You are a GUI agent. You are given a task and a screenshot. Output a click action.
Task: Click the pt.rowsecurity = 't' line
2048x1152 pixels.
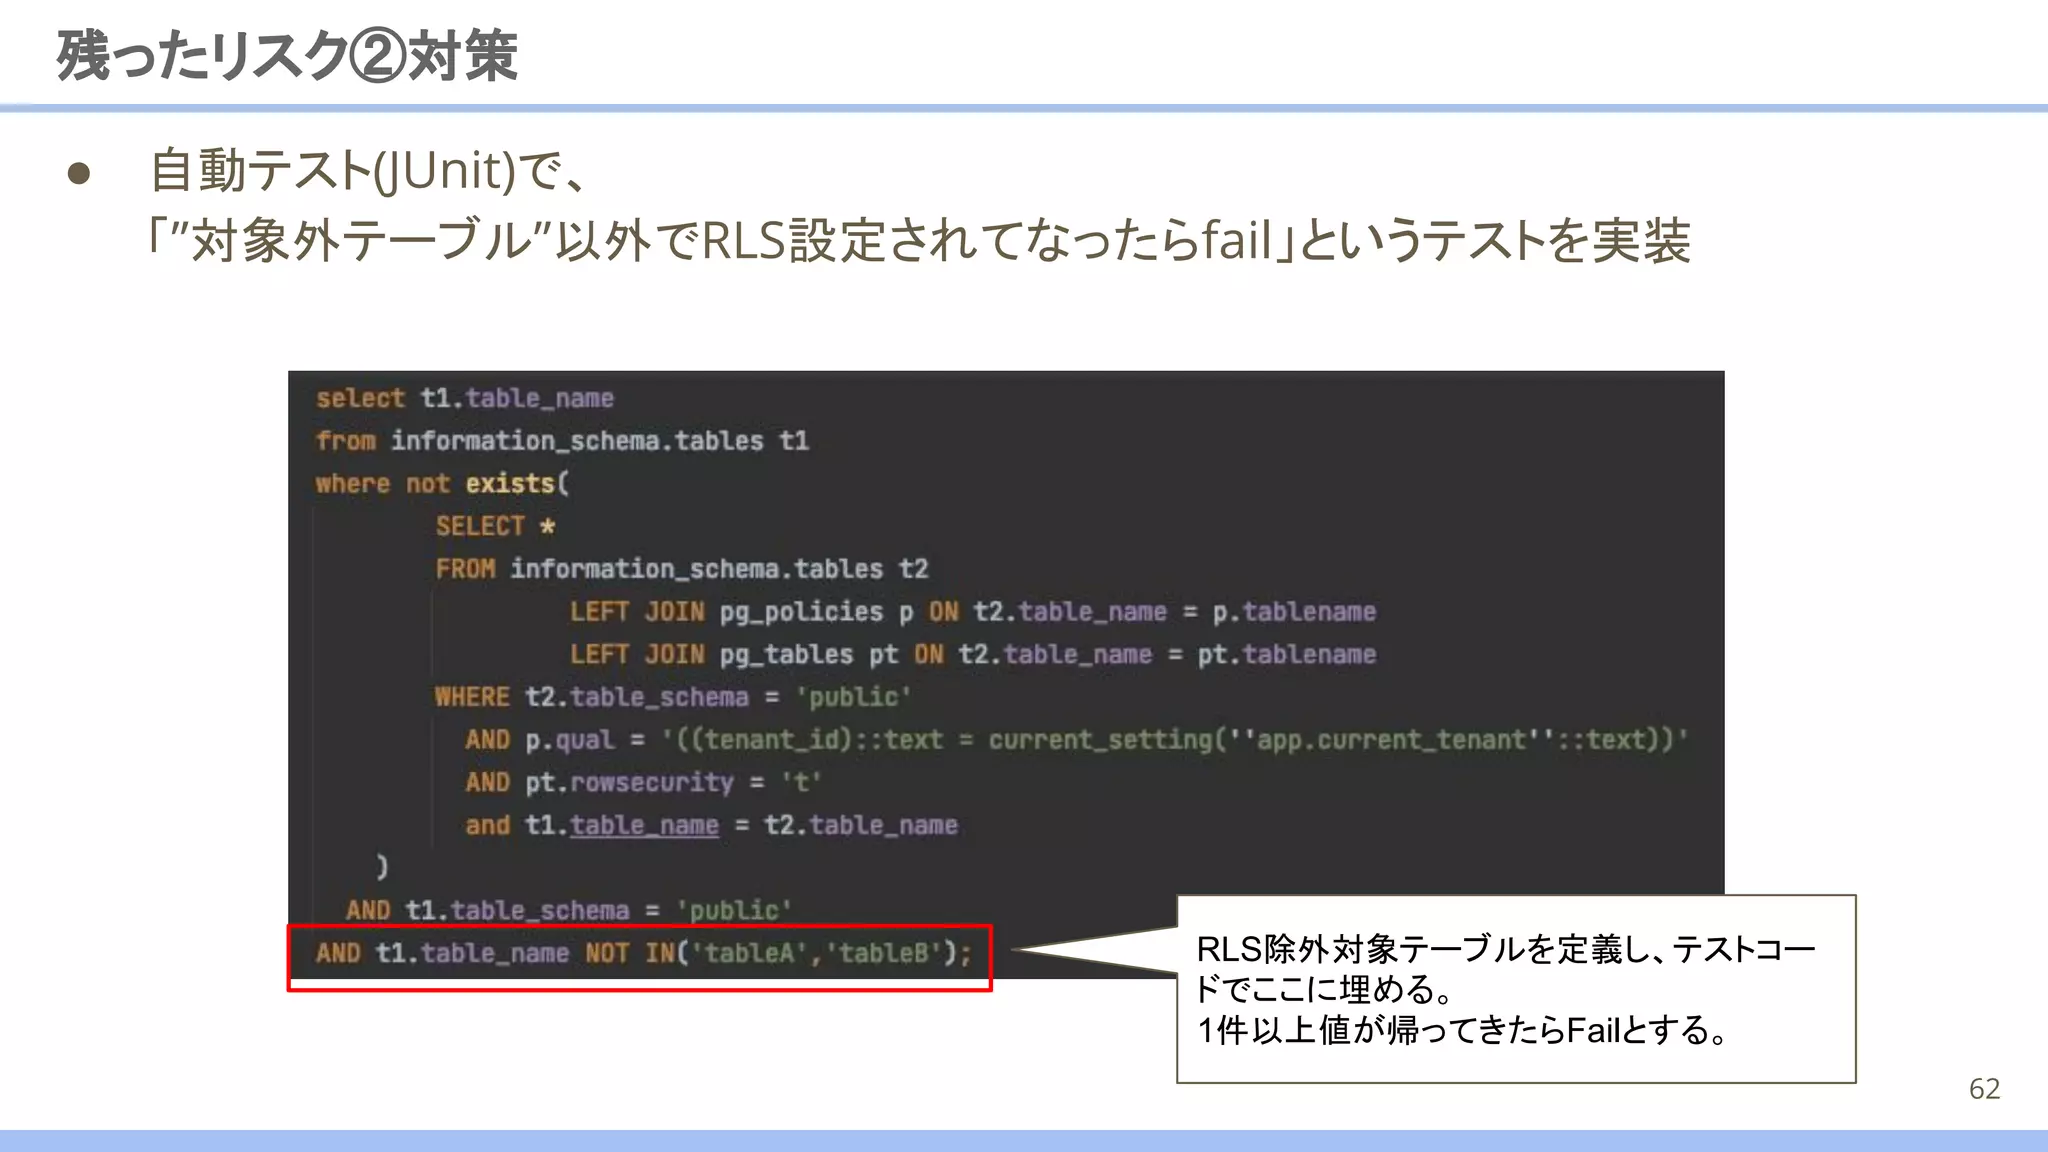point(642,782)
